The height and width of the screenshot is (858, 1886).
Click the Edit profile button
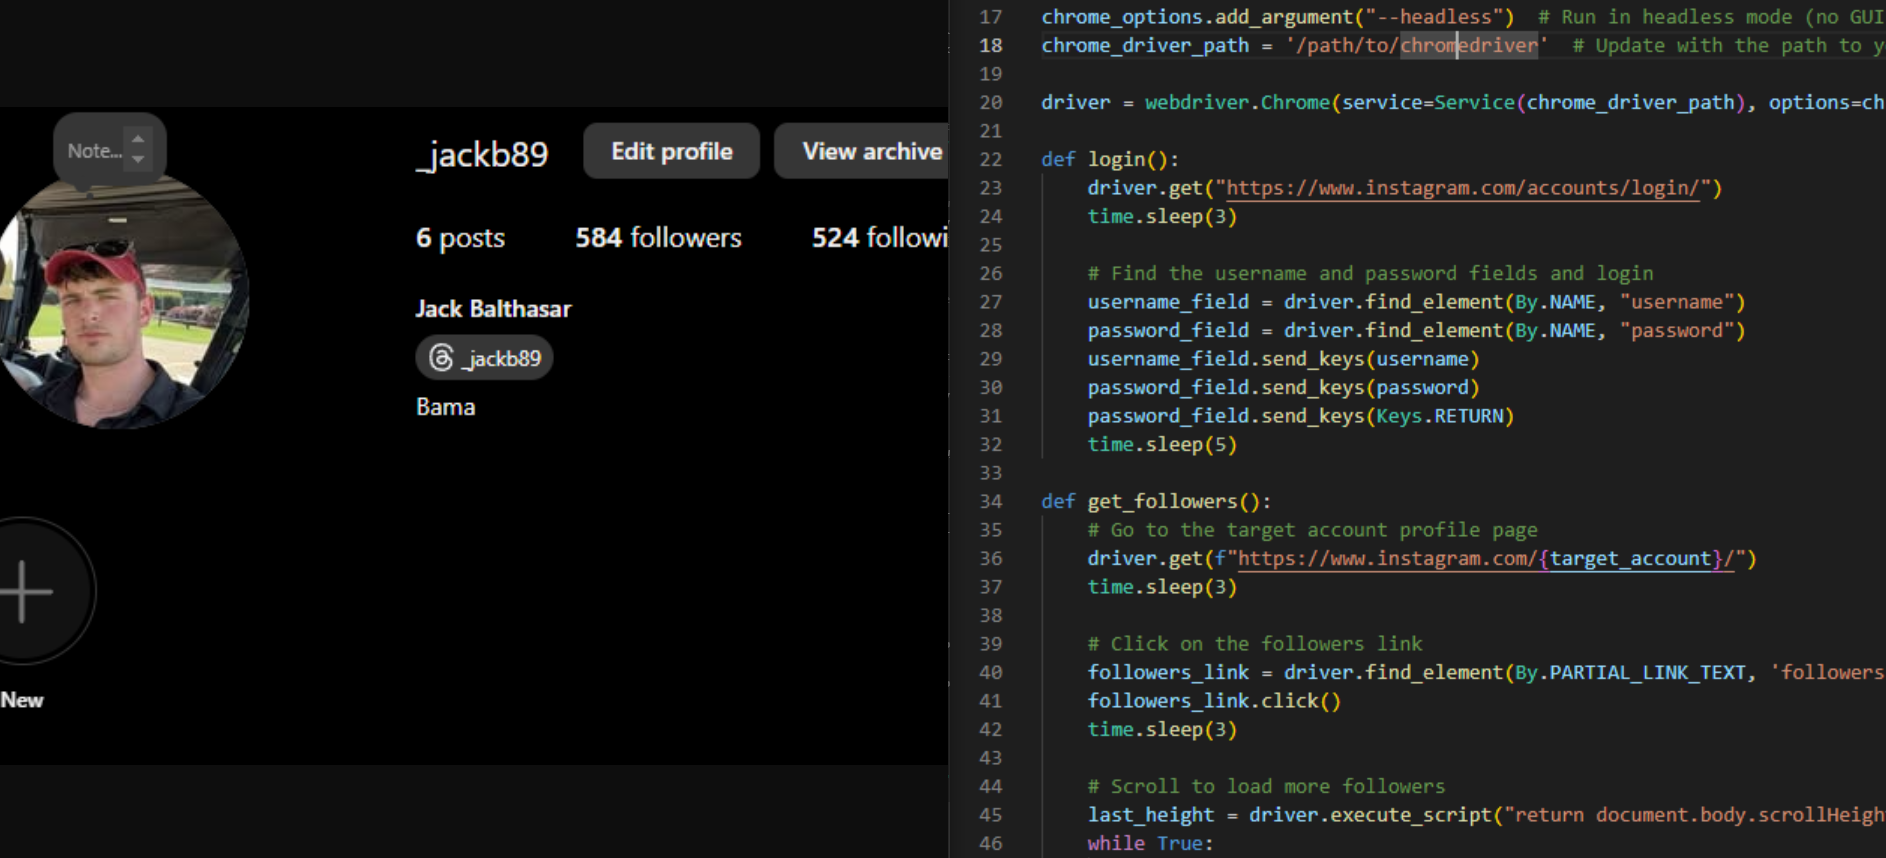click(x=671, y=151)
